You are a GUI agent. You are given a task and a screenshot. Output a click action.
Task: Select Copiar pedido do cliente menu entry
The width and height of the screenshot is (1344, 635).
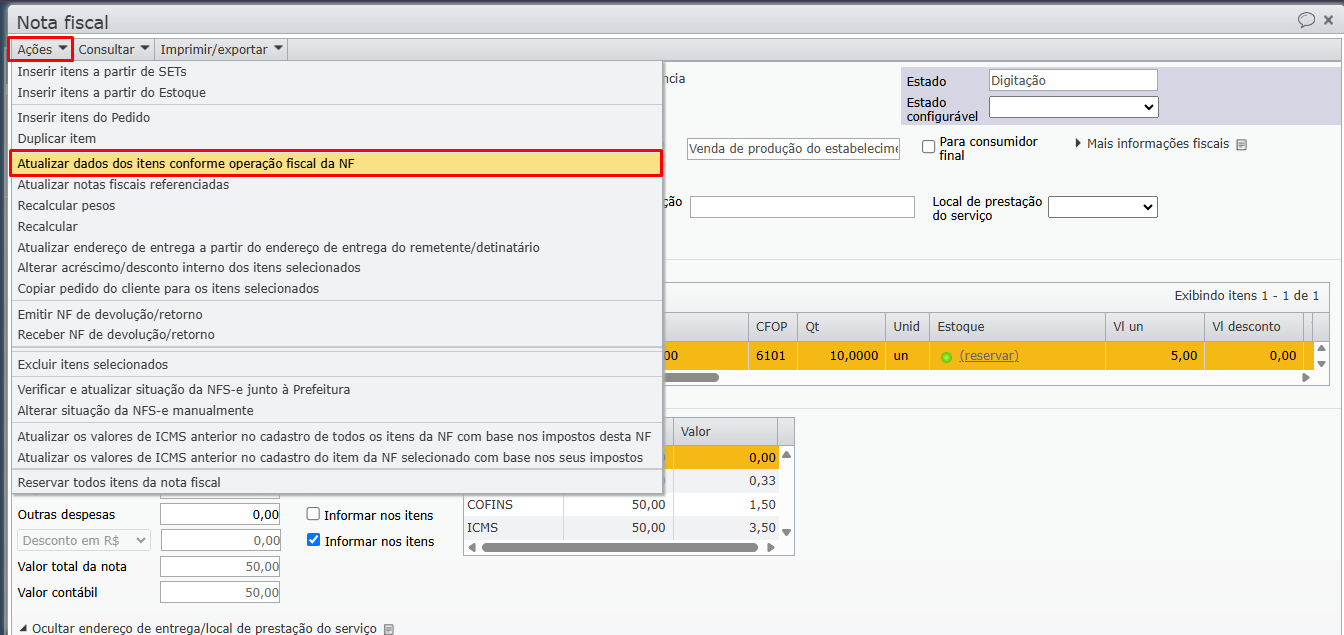click(337, 289)
